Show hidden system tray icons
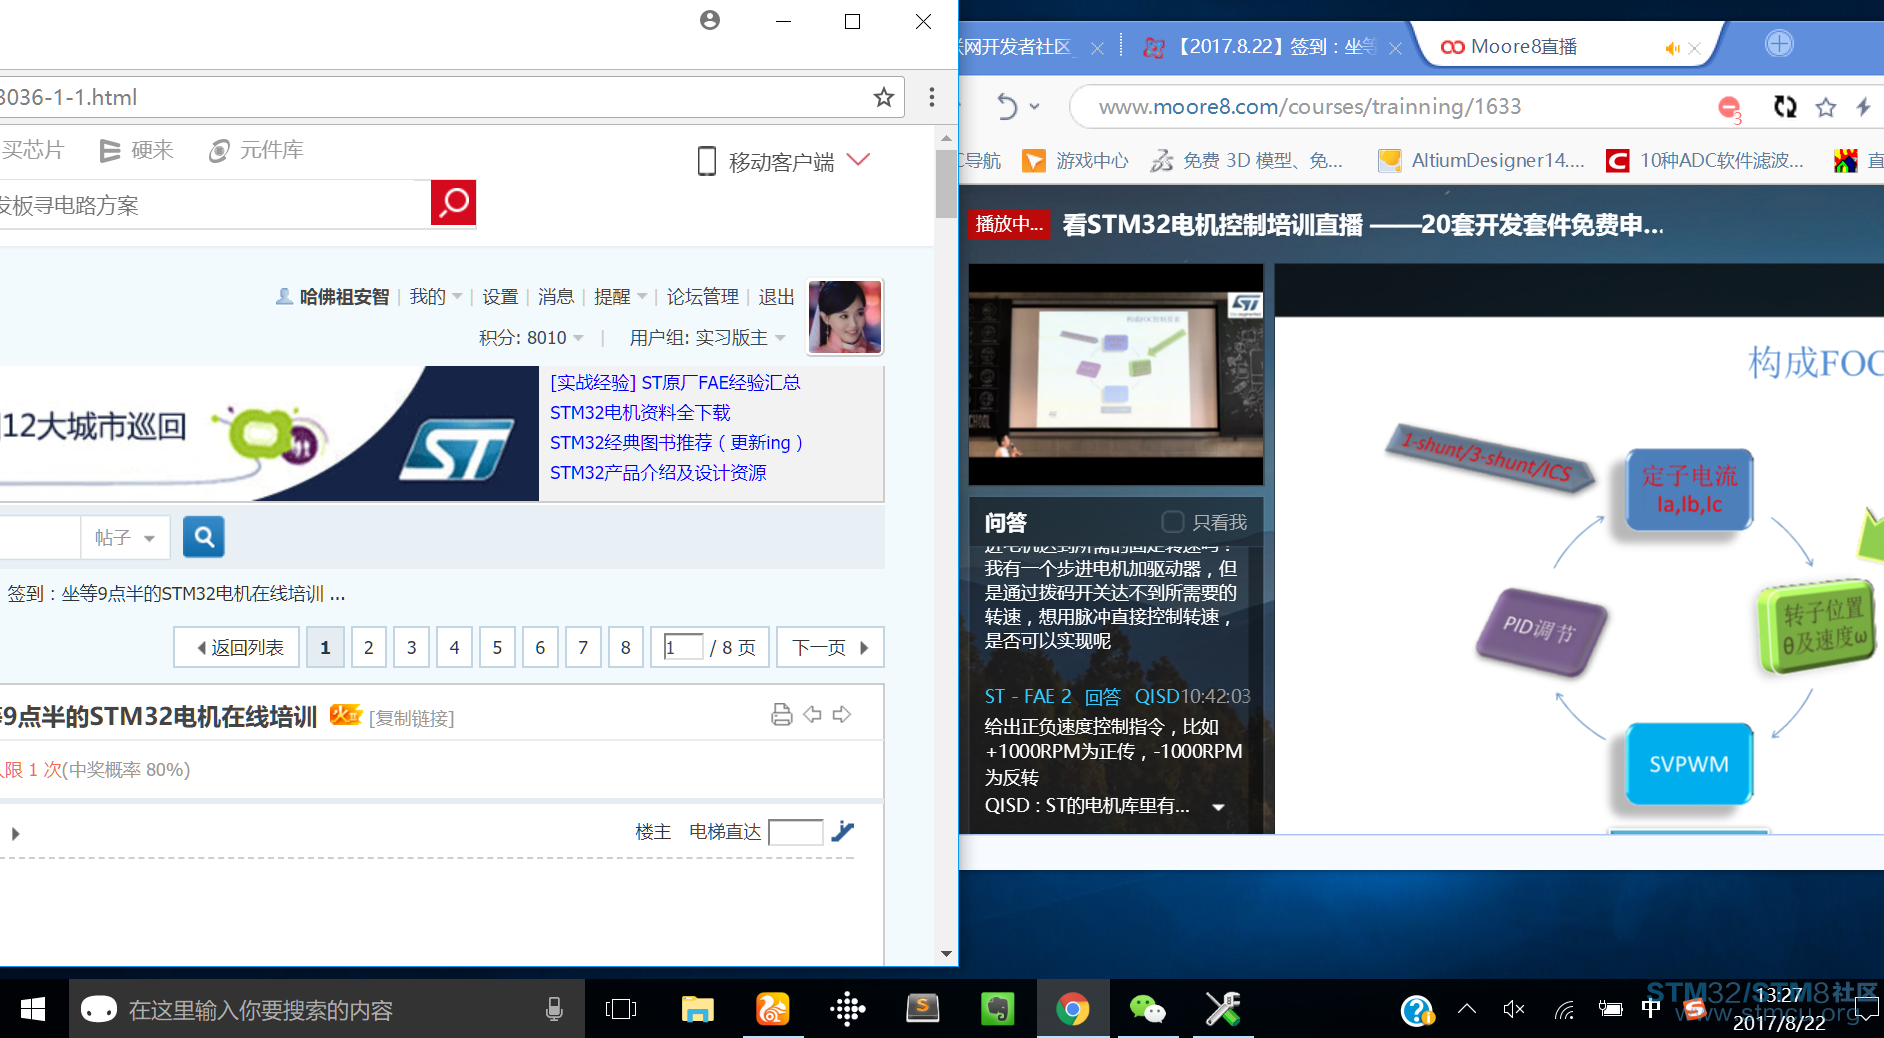Screen dimensions: 1884x1038 click(x=1466, y=1009)
